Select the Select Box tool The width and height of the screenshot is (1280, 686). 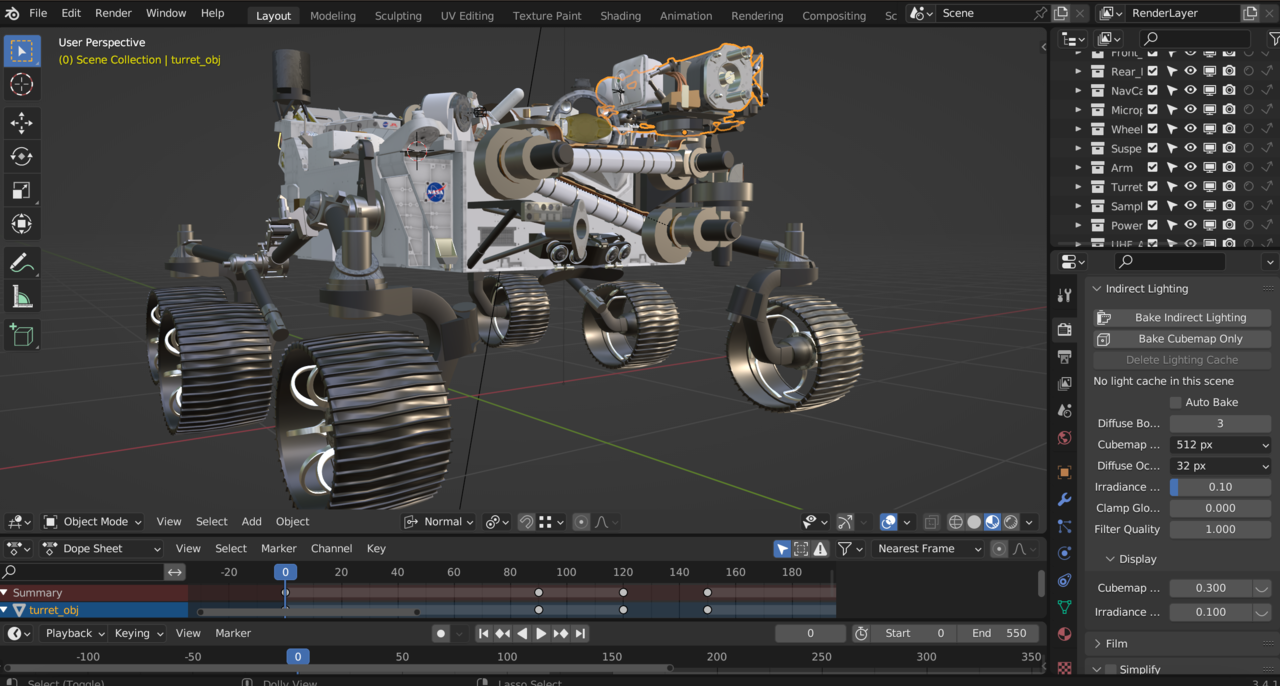click(21, 50)
